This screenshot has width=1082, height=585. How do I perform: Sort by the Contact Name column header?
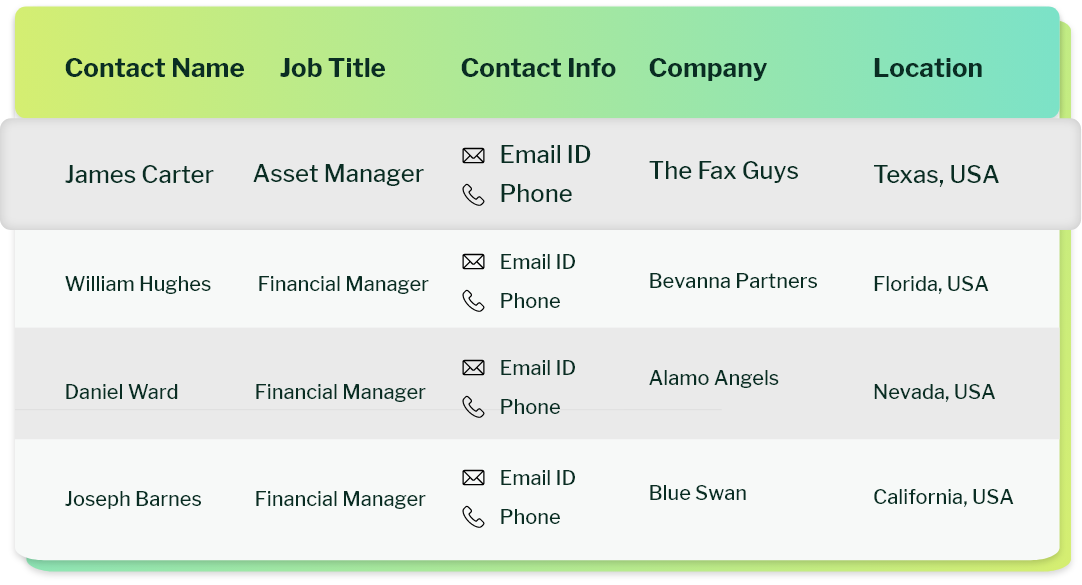coord(154,68)
